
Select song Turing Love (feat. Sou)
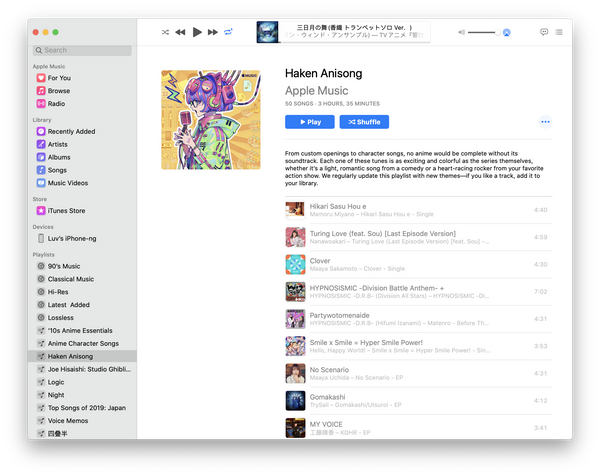click(x=419, y=237)
